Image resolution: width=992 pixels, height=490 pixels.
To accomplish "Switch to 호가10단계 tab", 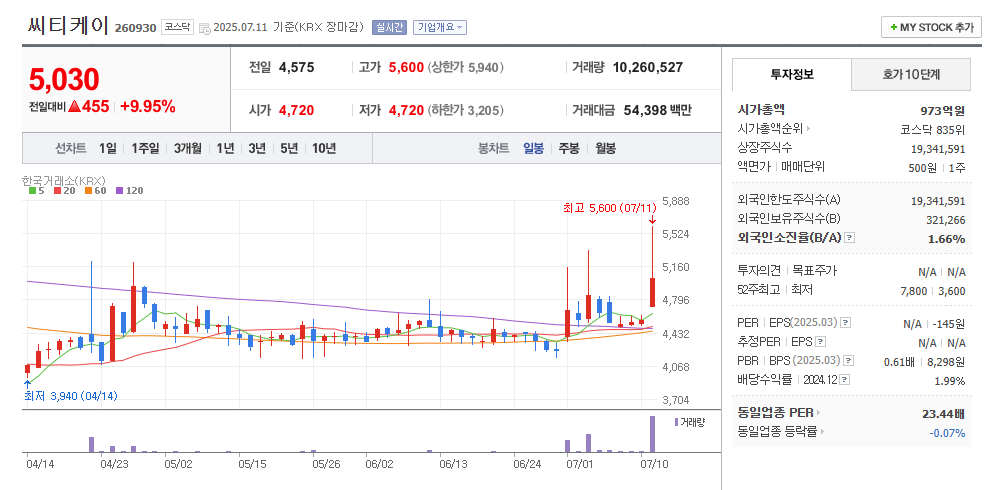I will [911, 75].
